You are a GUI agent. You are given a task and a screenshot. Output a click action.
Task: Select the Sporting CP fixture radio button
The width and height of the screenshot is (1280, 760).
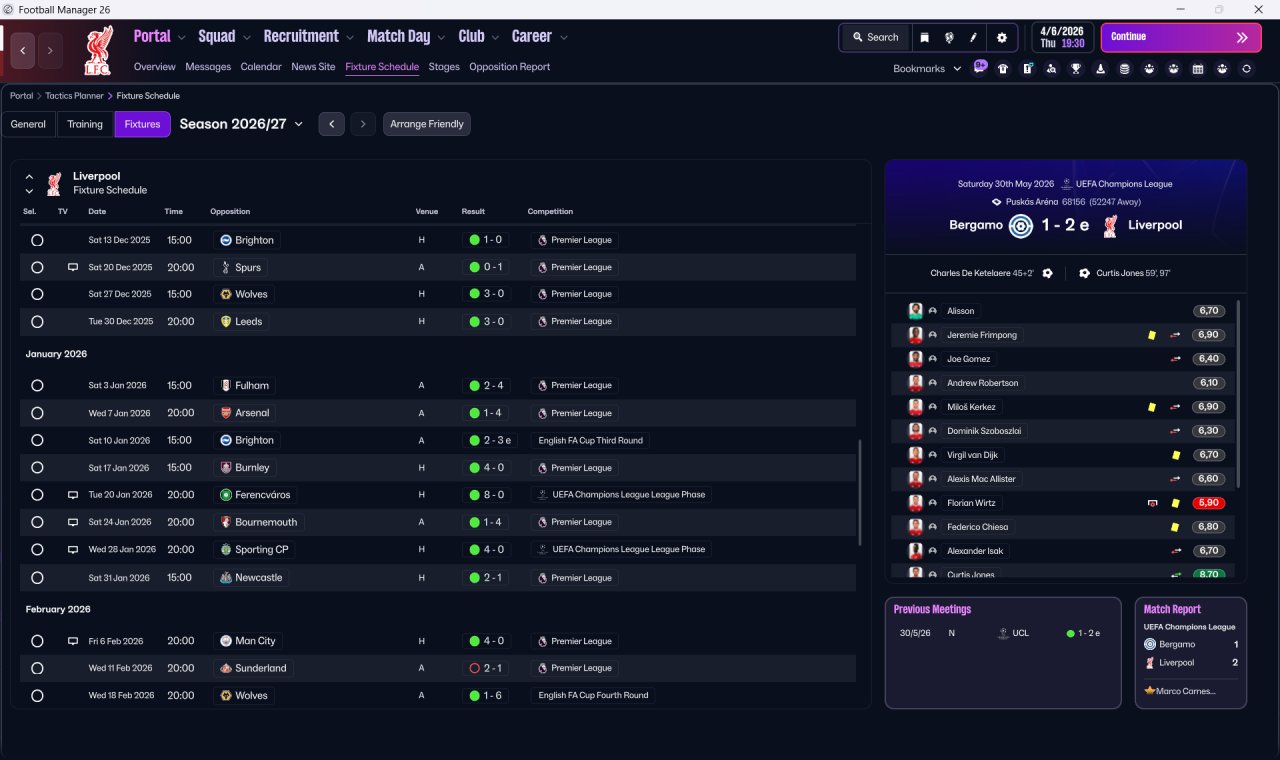(37, 549)
